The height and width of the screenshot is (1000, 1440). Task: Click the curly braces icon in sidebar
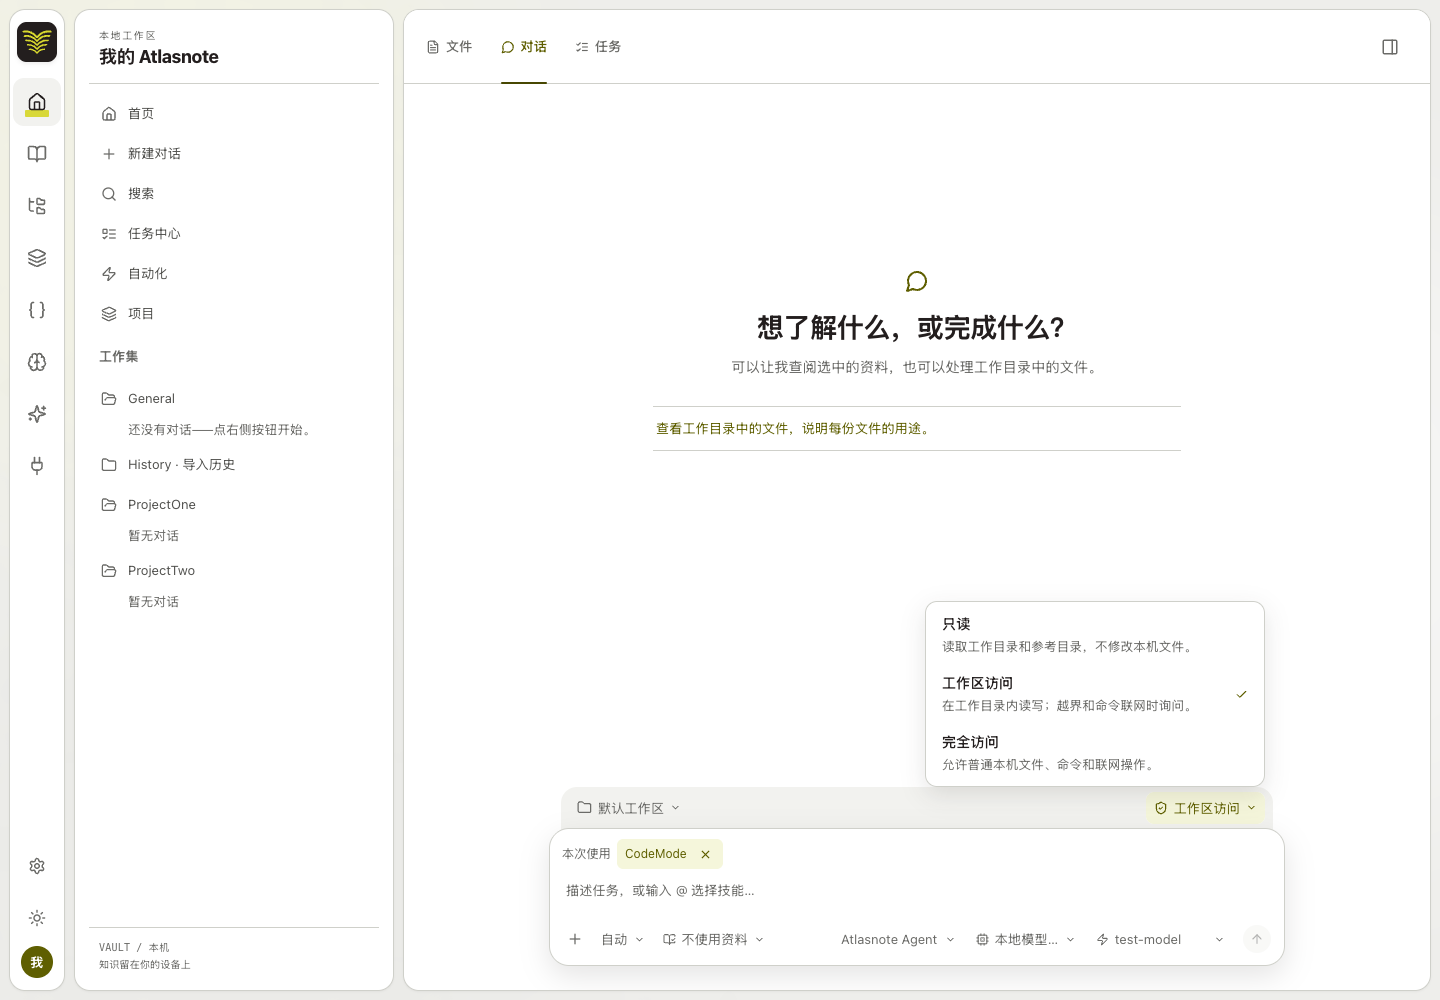(37, 310)
